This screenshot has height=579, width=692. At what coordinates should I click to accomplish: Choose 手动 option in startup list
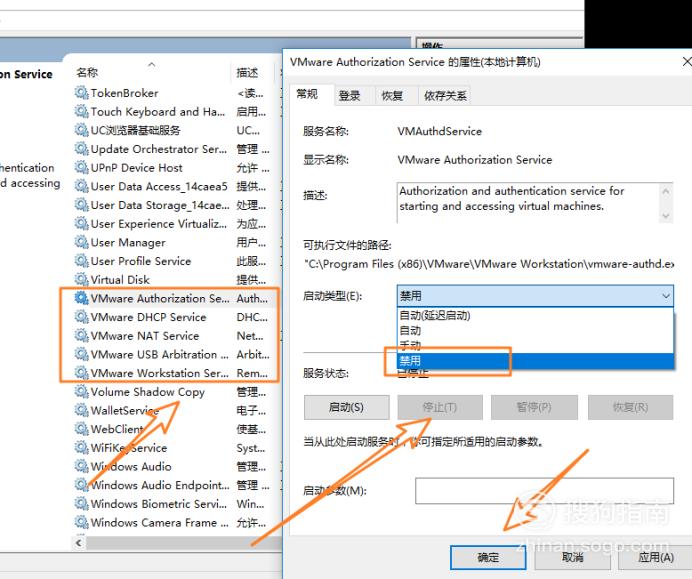click(535, 345)
